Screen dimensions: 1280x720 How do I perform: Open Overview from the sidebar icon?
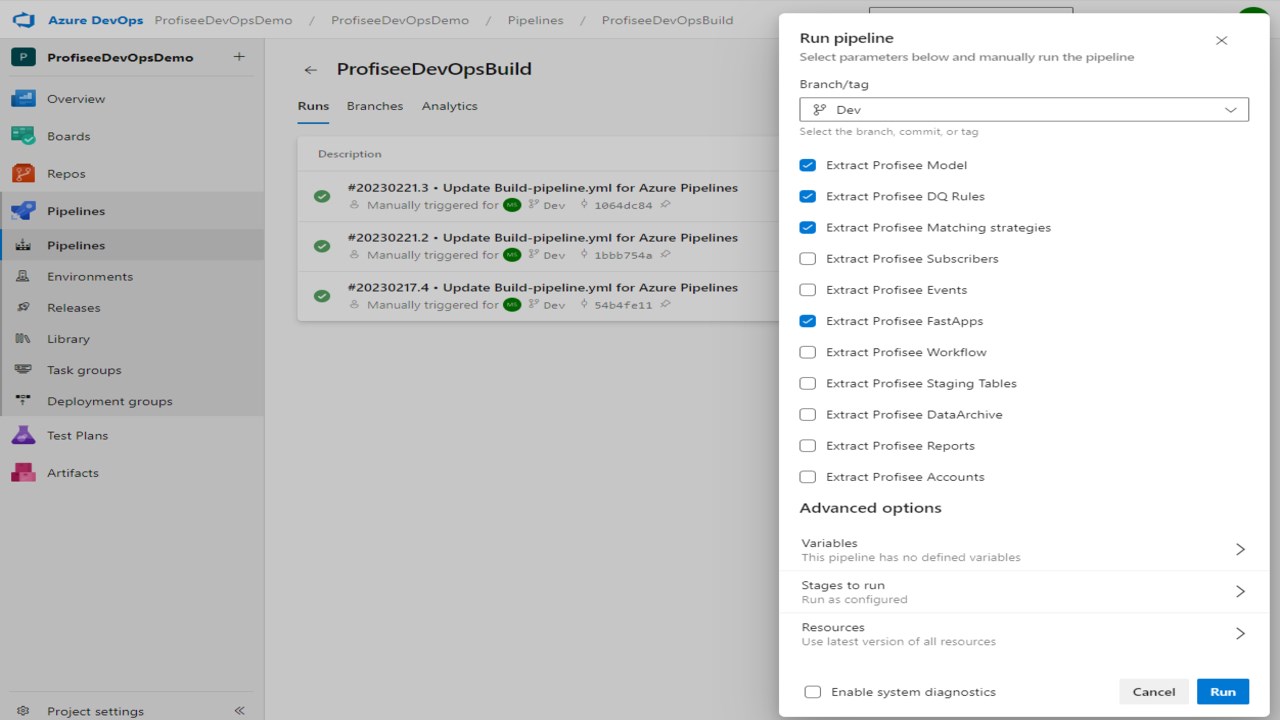click(23, 99)
